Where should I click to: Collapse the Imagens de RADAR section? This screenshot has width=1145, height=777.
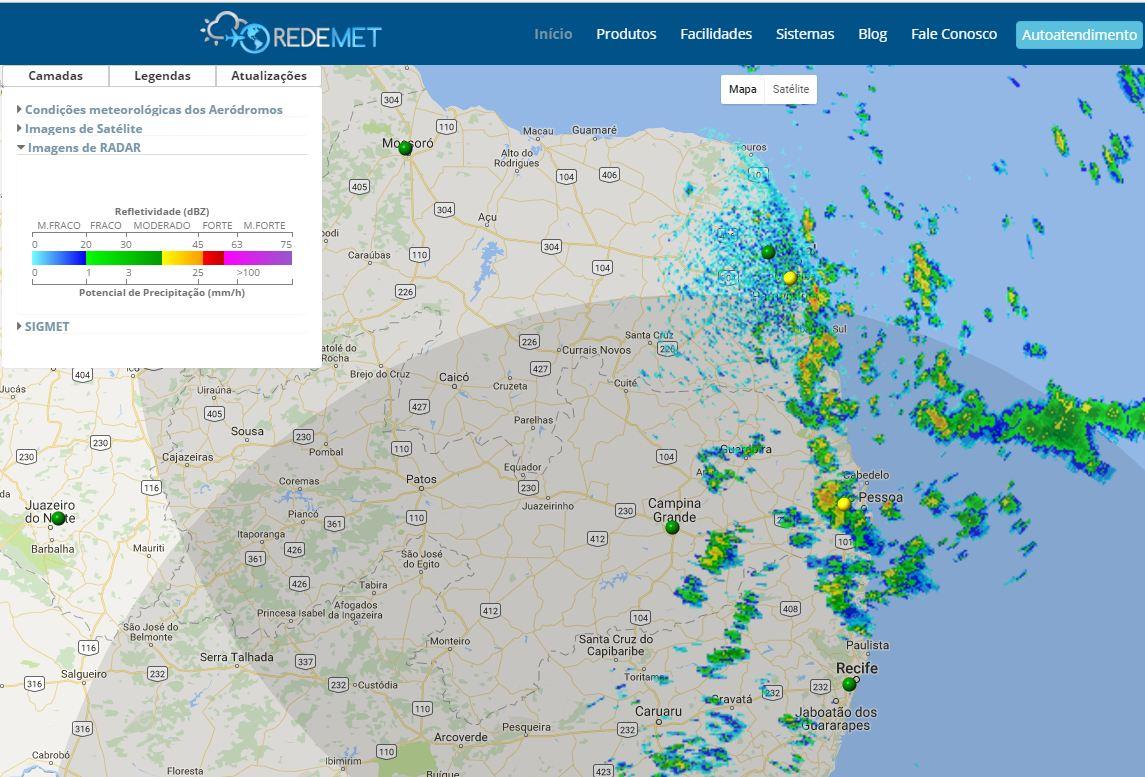click(84, 148)
